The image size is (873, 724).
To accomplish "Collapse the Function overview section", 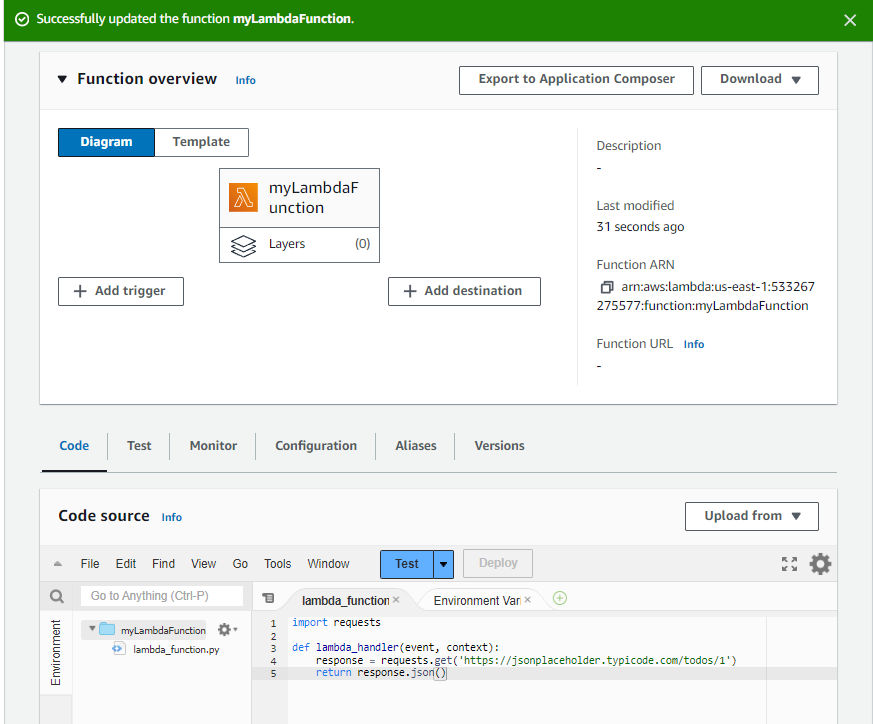I will (62, 79).
